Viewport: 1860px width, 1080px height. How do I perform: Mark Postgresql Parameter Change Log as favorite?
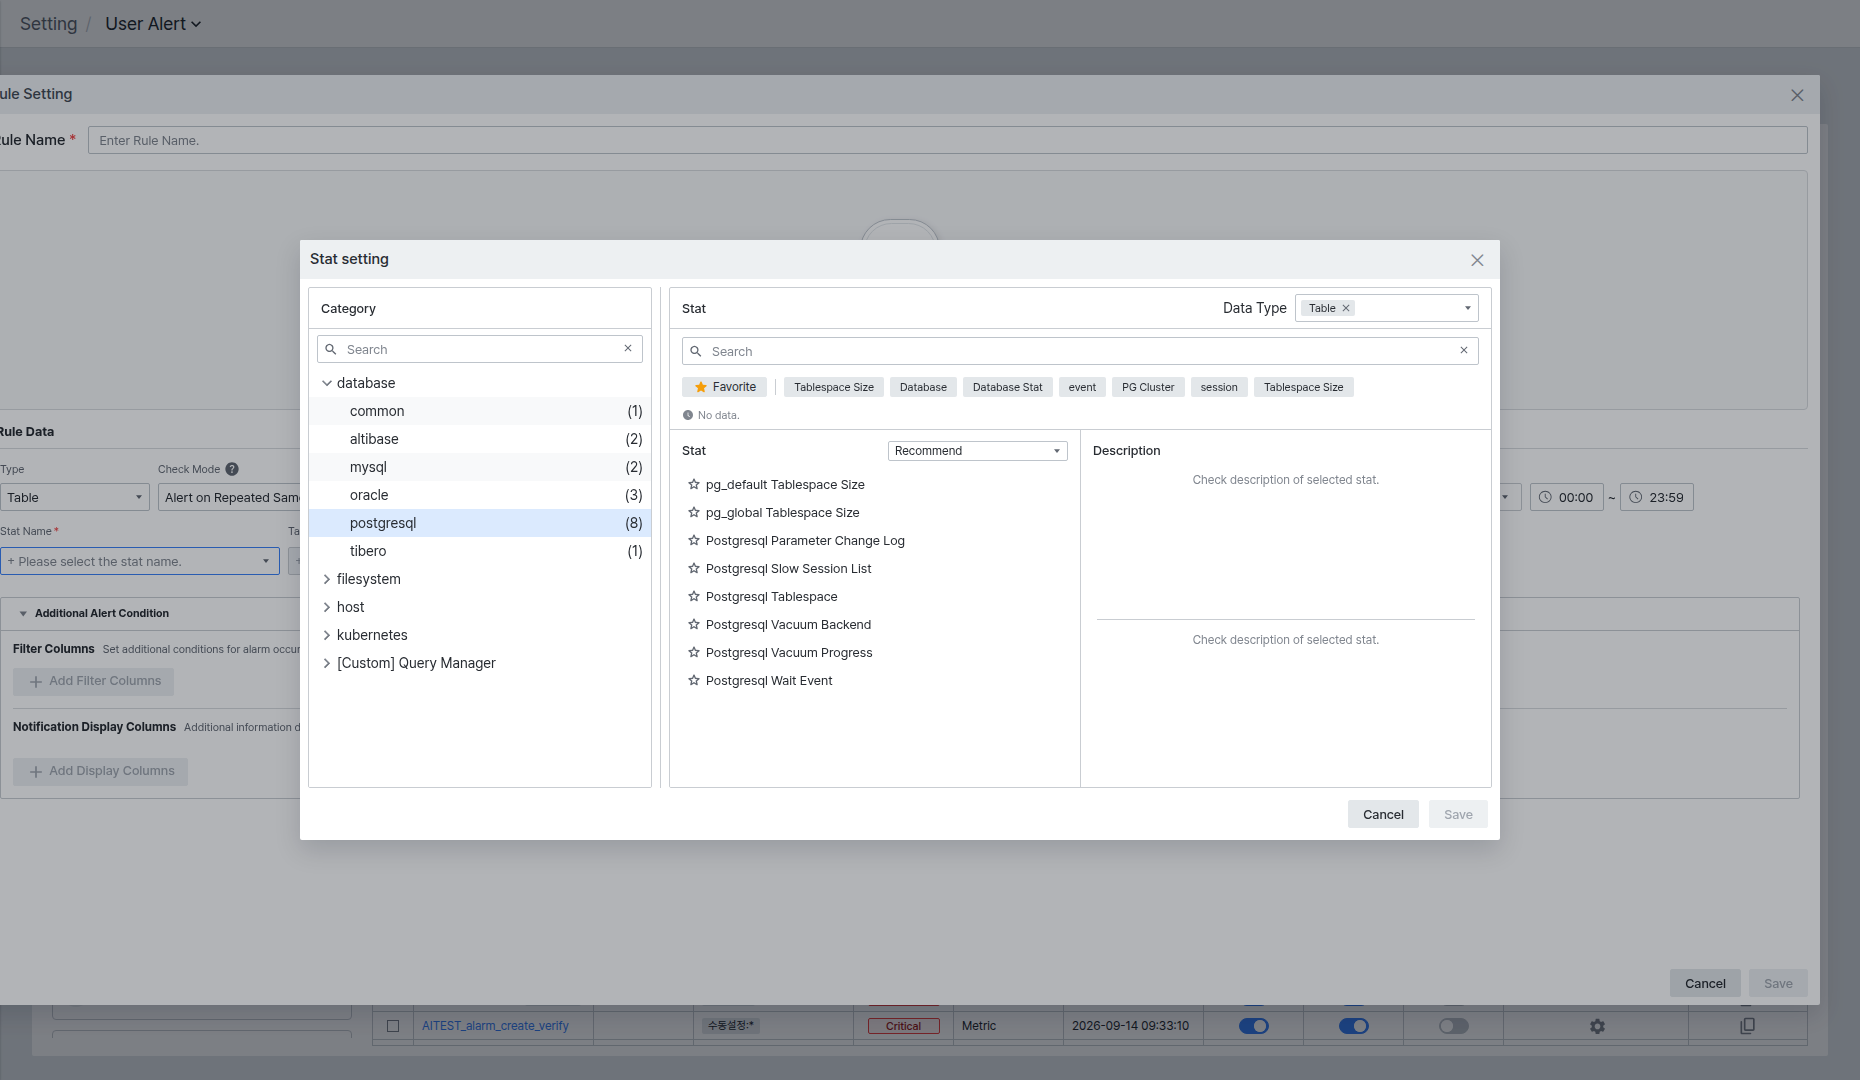click(694, 540)
